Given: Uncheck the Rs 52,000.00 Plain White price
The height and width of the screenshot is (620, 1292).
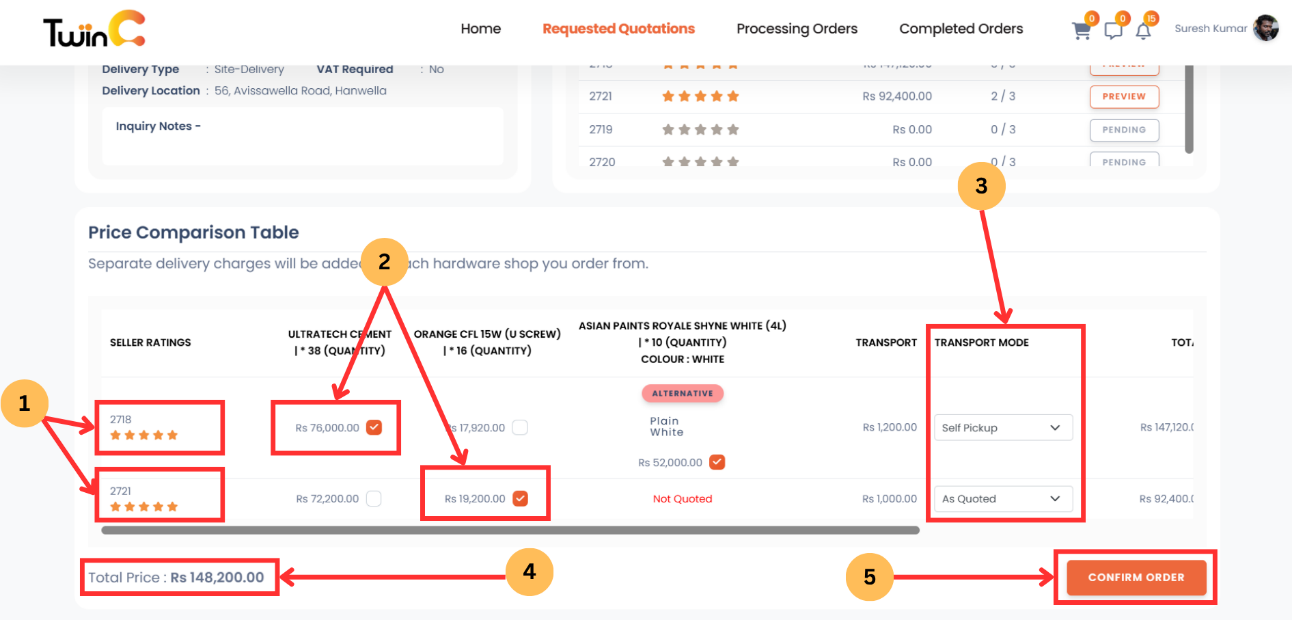Looking at the screenshot, I should click(717, 462).
